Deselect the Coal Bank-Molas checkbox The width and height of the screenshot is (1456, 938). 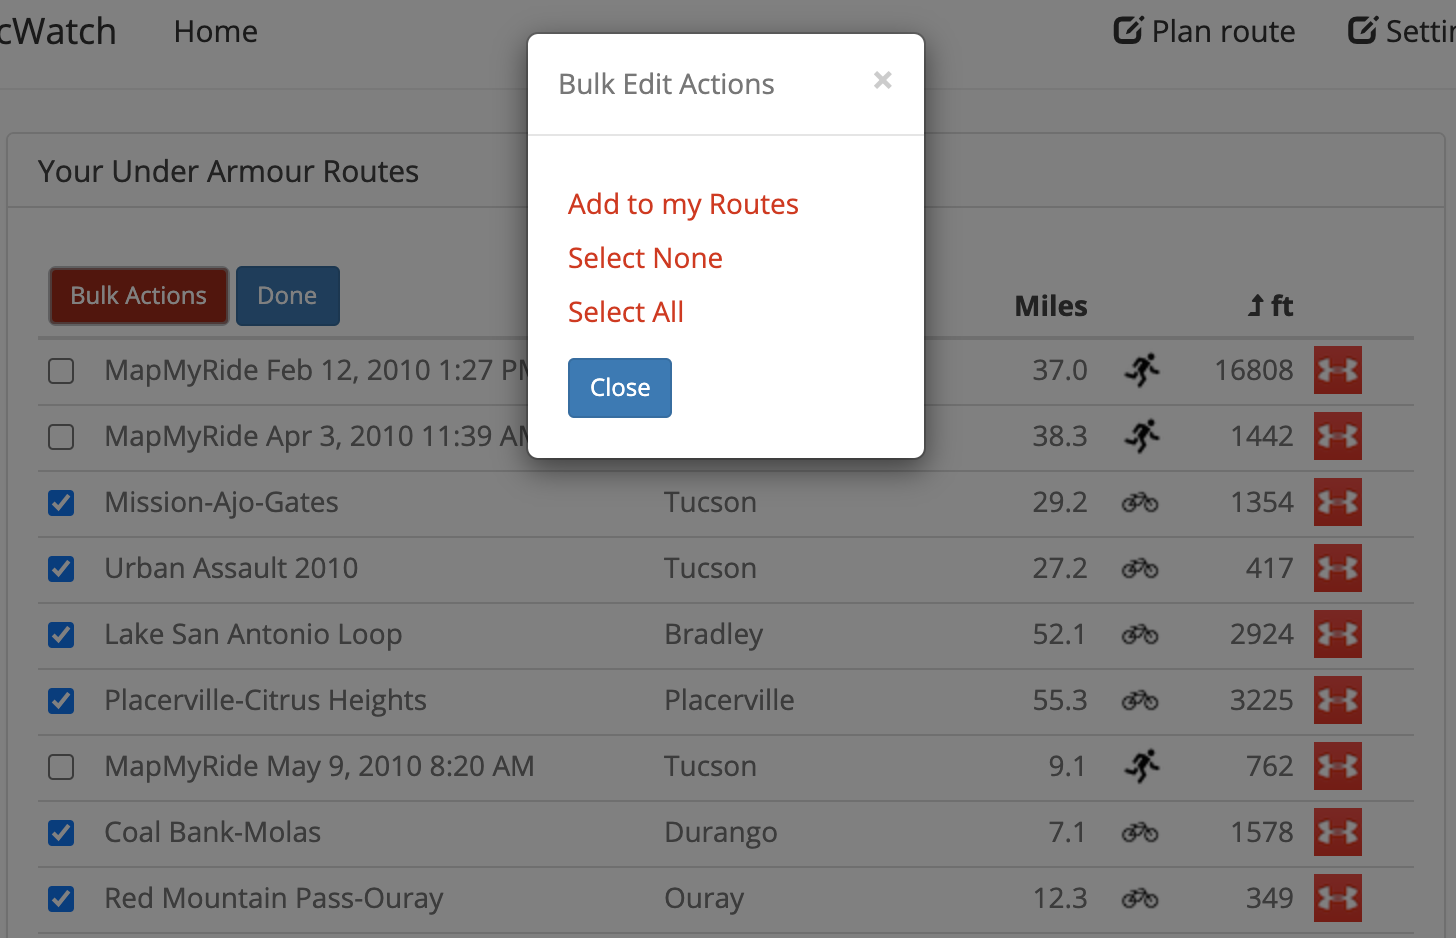point(61,833)
